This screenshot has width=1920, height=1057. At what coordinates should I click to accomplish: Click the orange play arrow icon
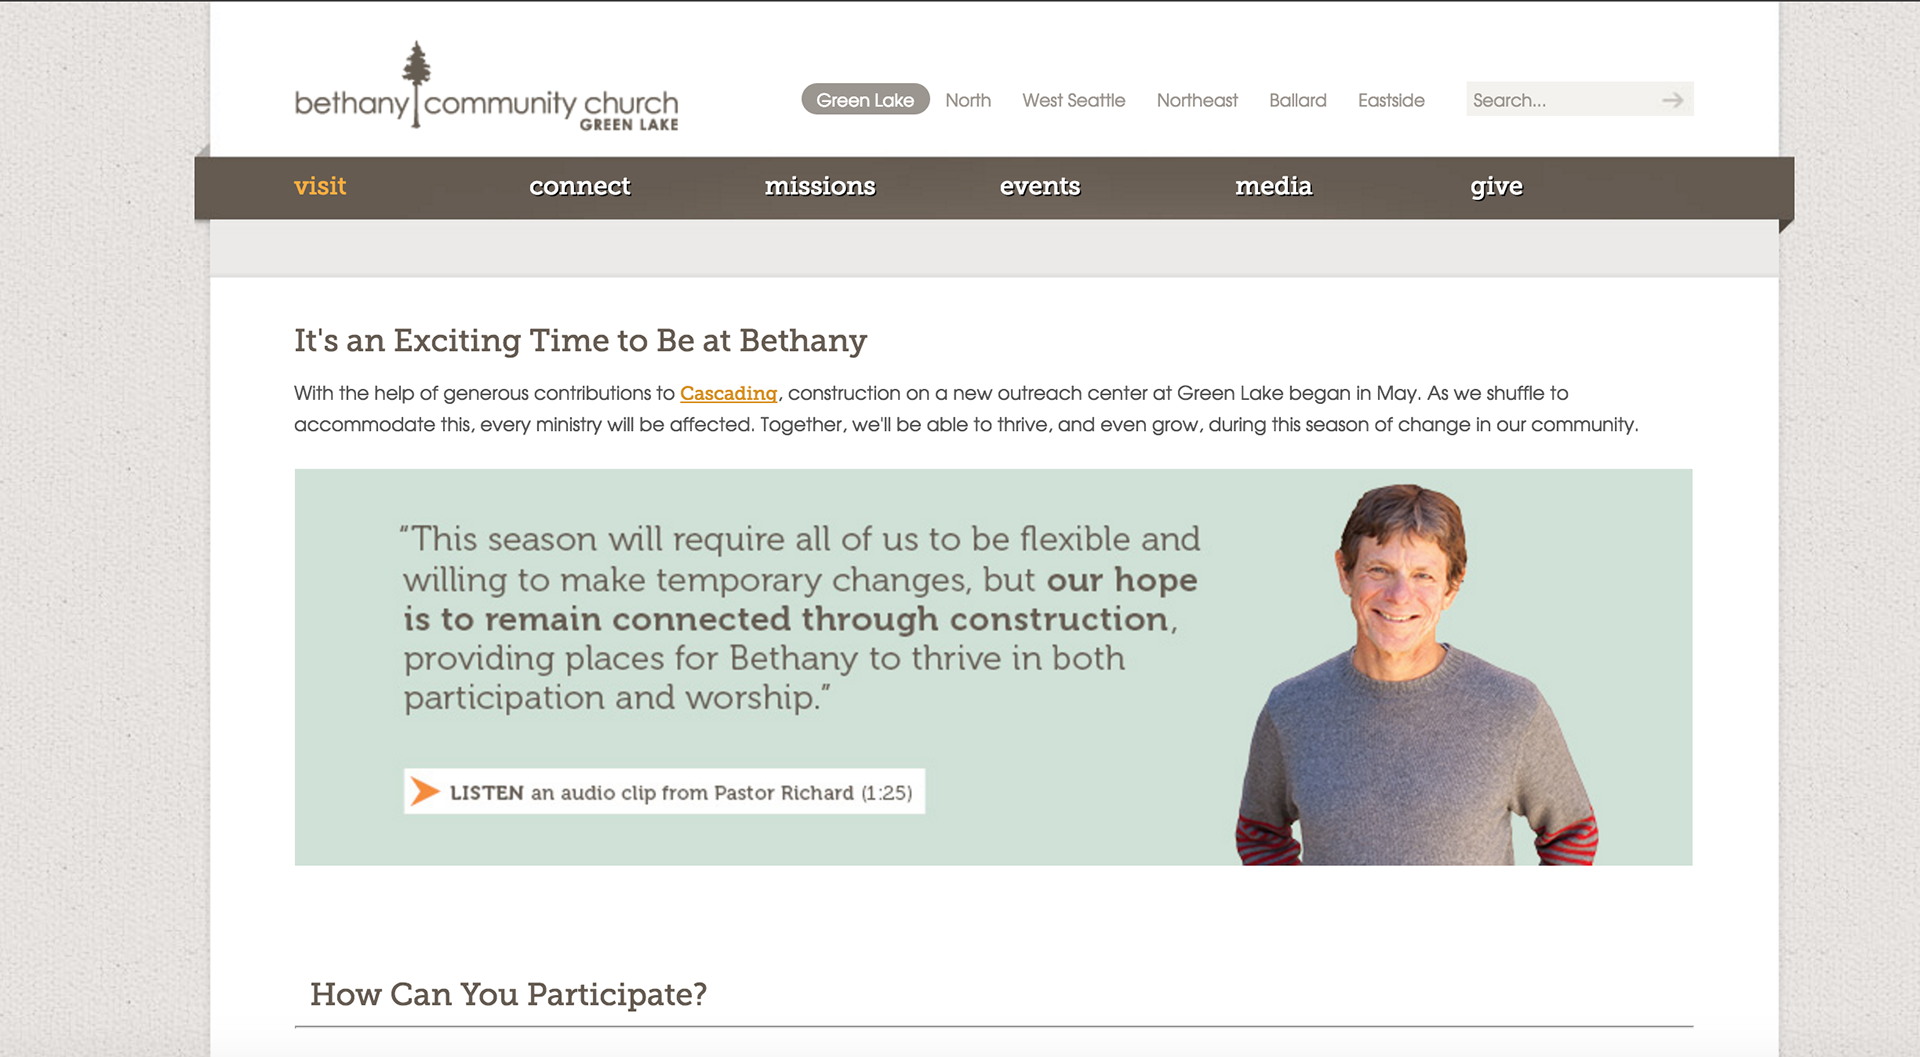coord(425,791)
